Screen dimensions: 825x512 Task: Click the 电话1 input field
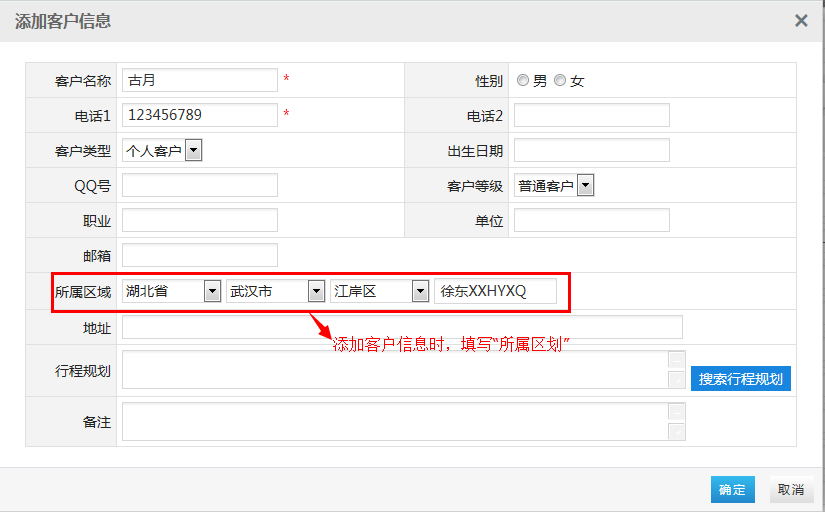tap(199, 115)
